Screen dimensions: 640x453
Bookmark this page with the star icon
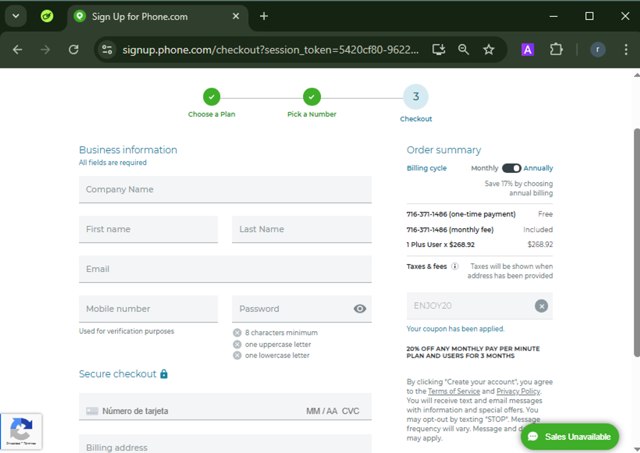pyautogui.click(x=489, y=50)
